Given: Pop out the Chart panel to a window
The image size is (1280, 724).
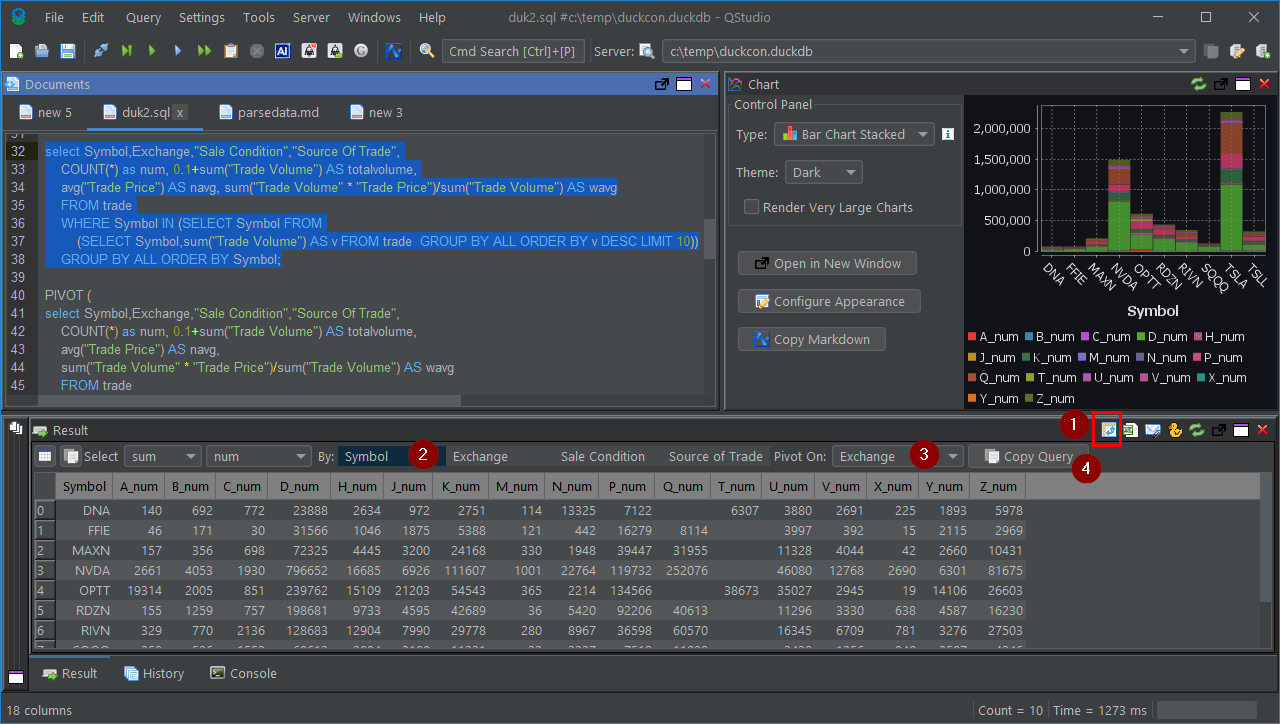Looking at the screenshot, I should coord(1221,84).
